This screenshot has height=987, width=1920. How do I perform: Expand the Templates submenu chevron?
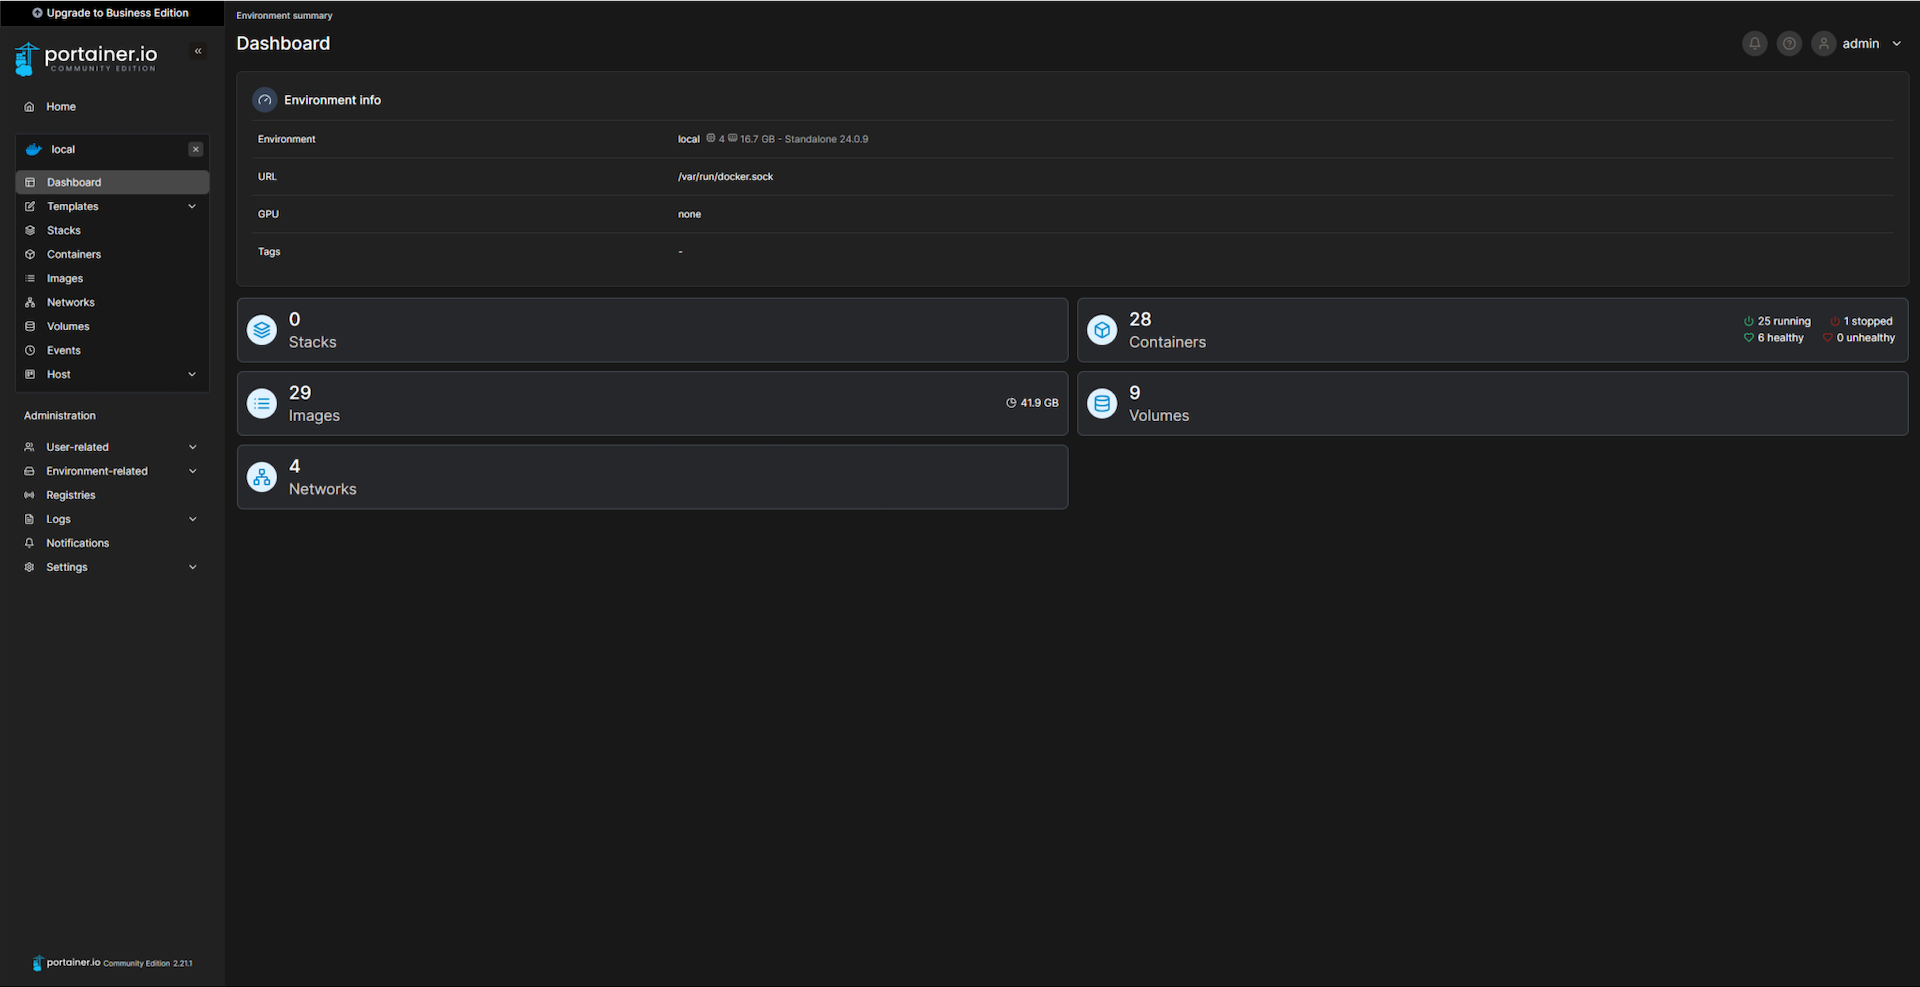click(192, 207)
